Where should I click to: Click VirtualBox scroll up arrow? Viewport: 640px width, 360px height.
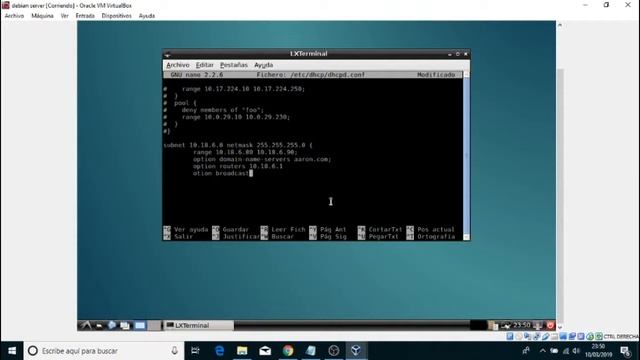[x=560, y=25]
